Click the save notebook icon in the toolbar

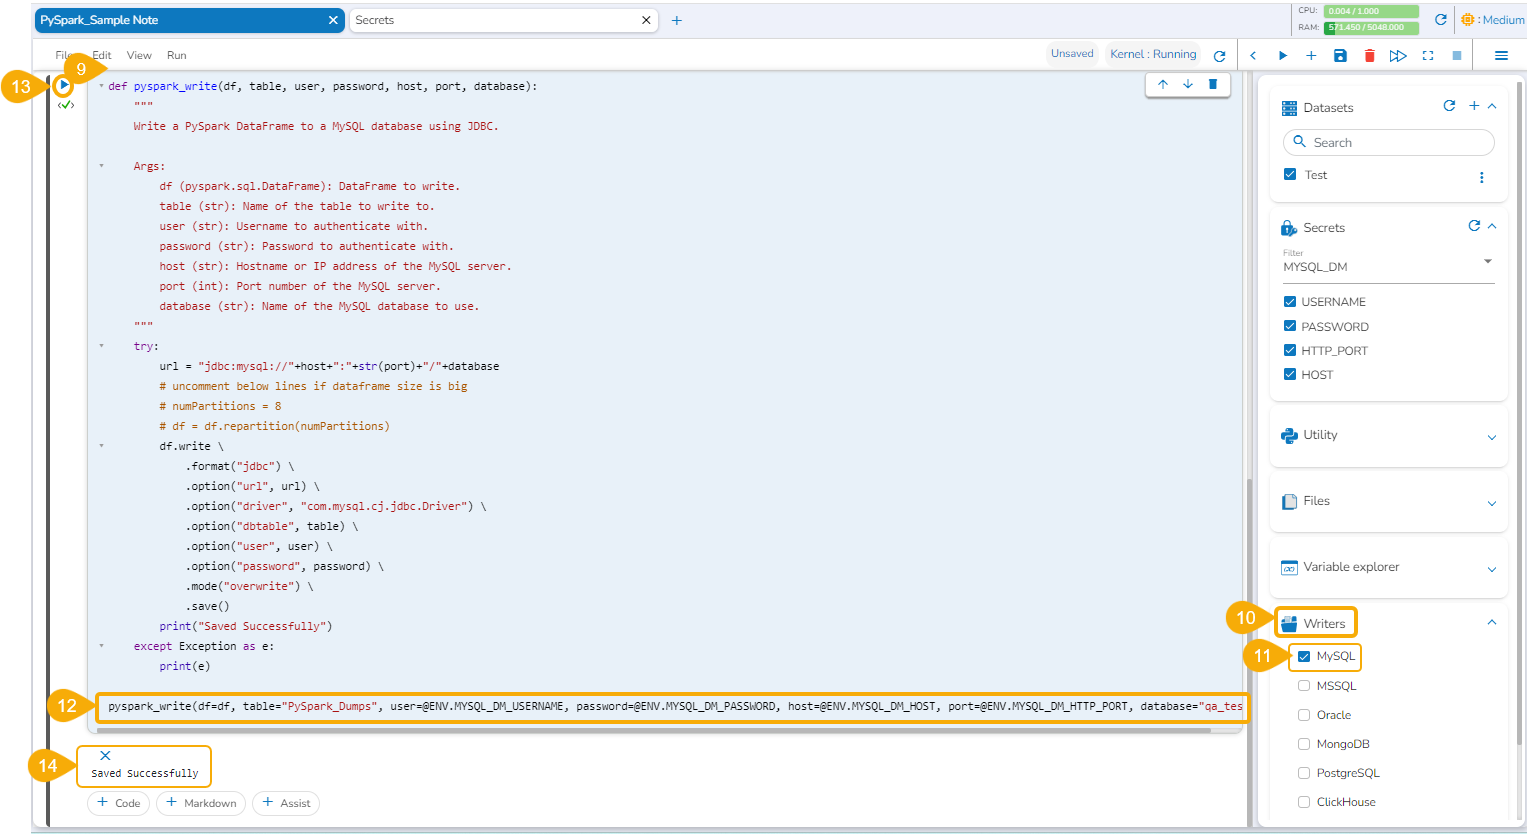click(1340, 56)
